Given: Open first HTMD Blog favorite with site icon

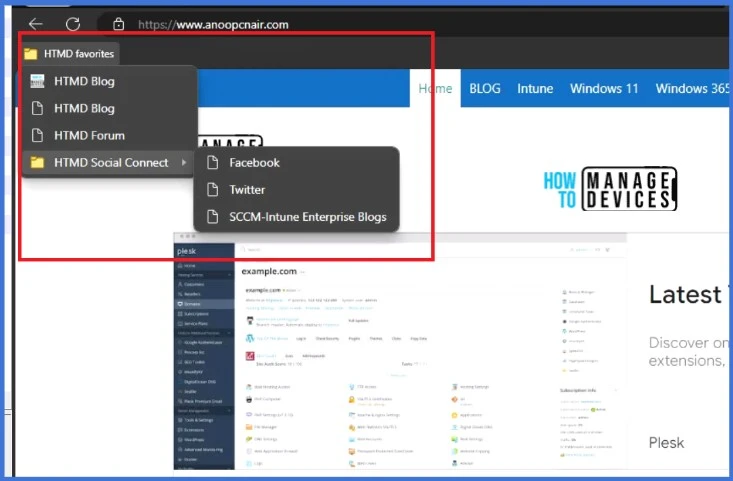Looking at the screenshot, I should pyautogui.click(x=108, y=81).
